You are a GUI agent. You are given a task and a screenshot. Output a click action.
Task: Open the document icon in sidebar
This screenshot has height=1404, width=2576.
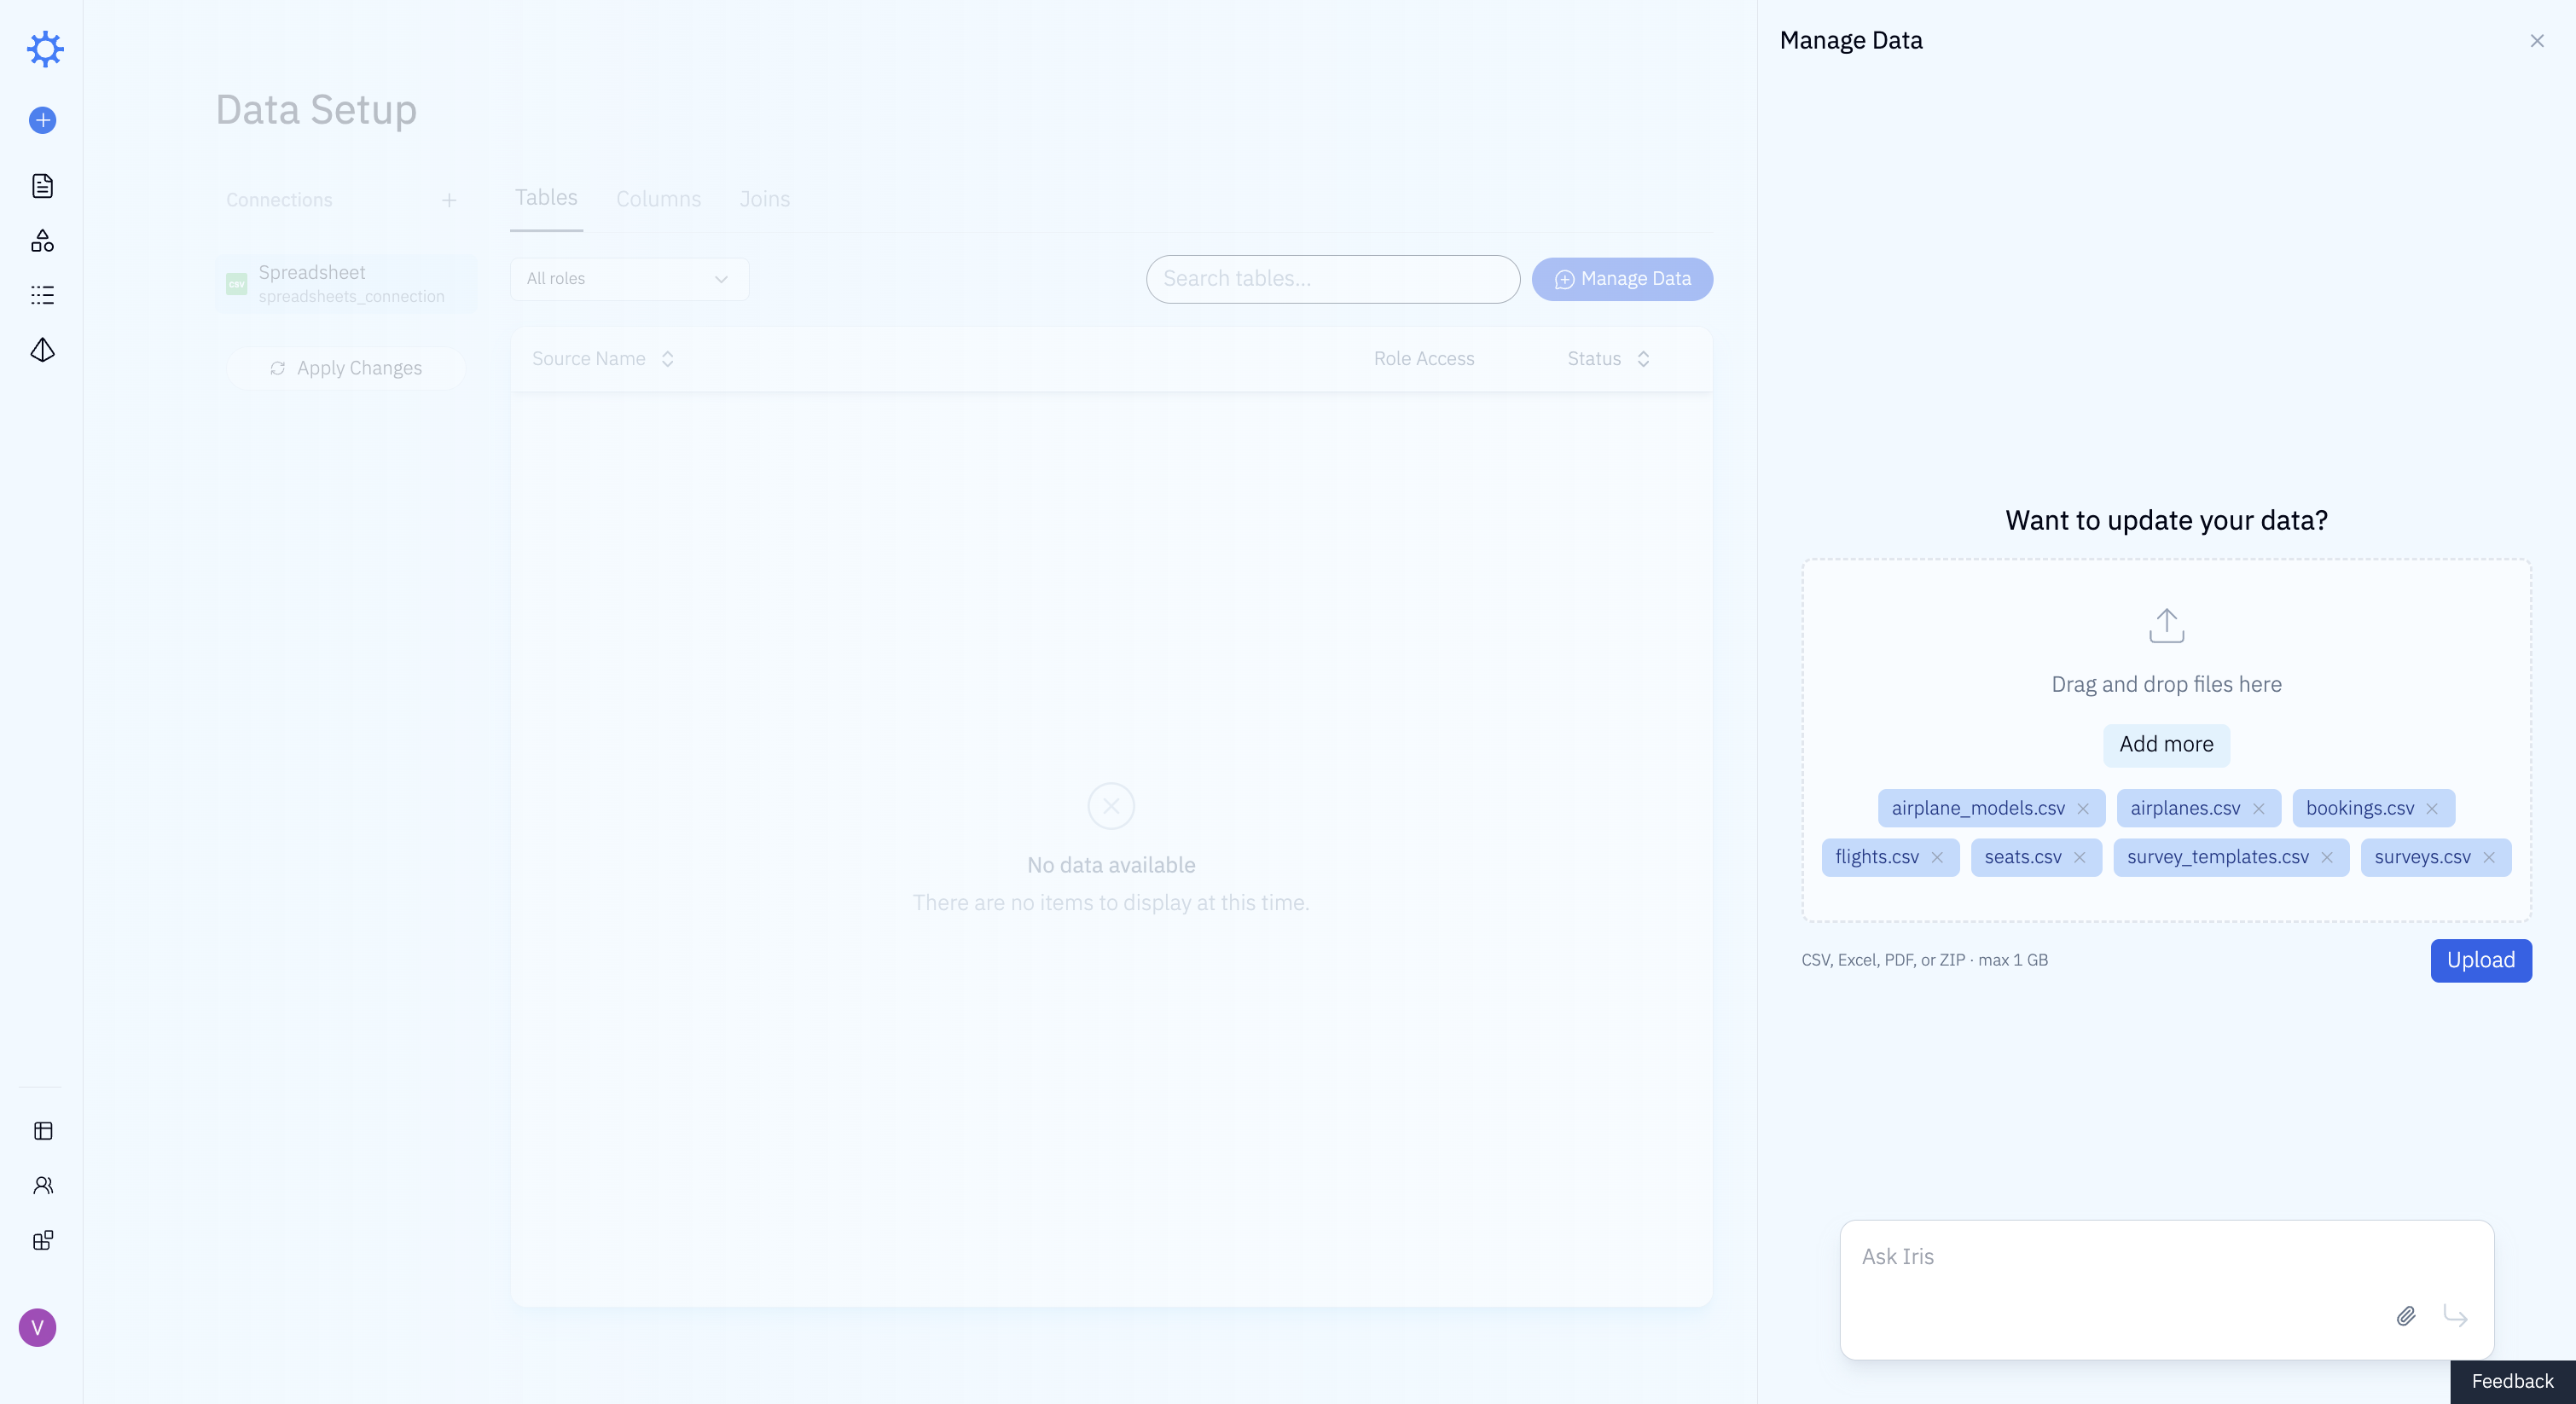click(43, 186)
